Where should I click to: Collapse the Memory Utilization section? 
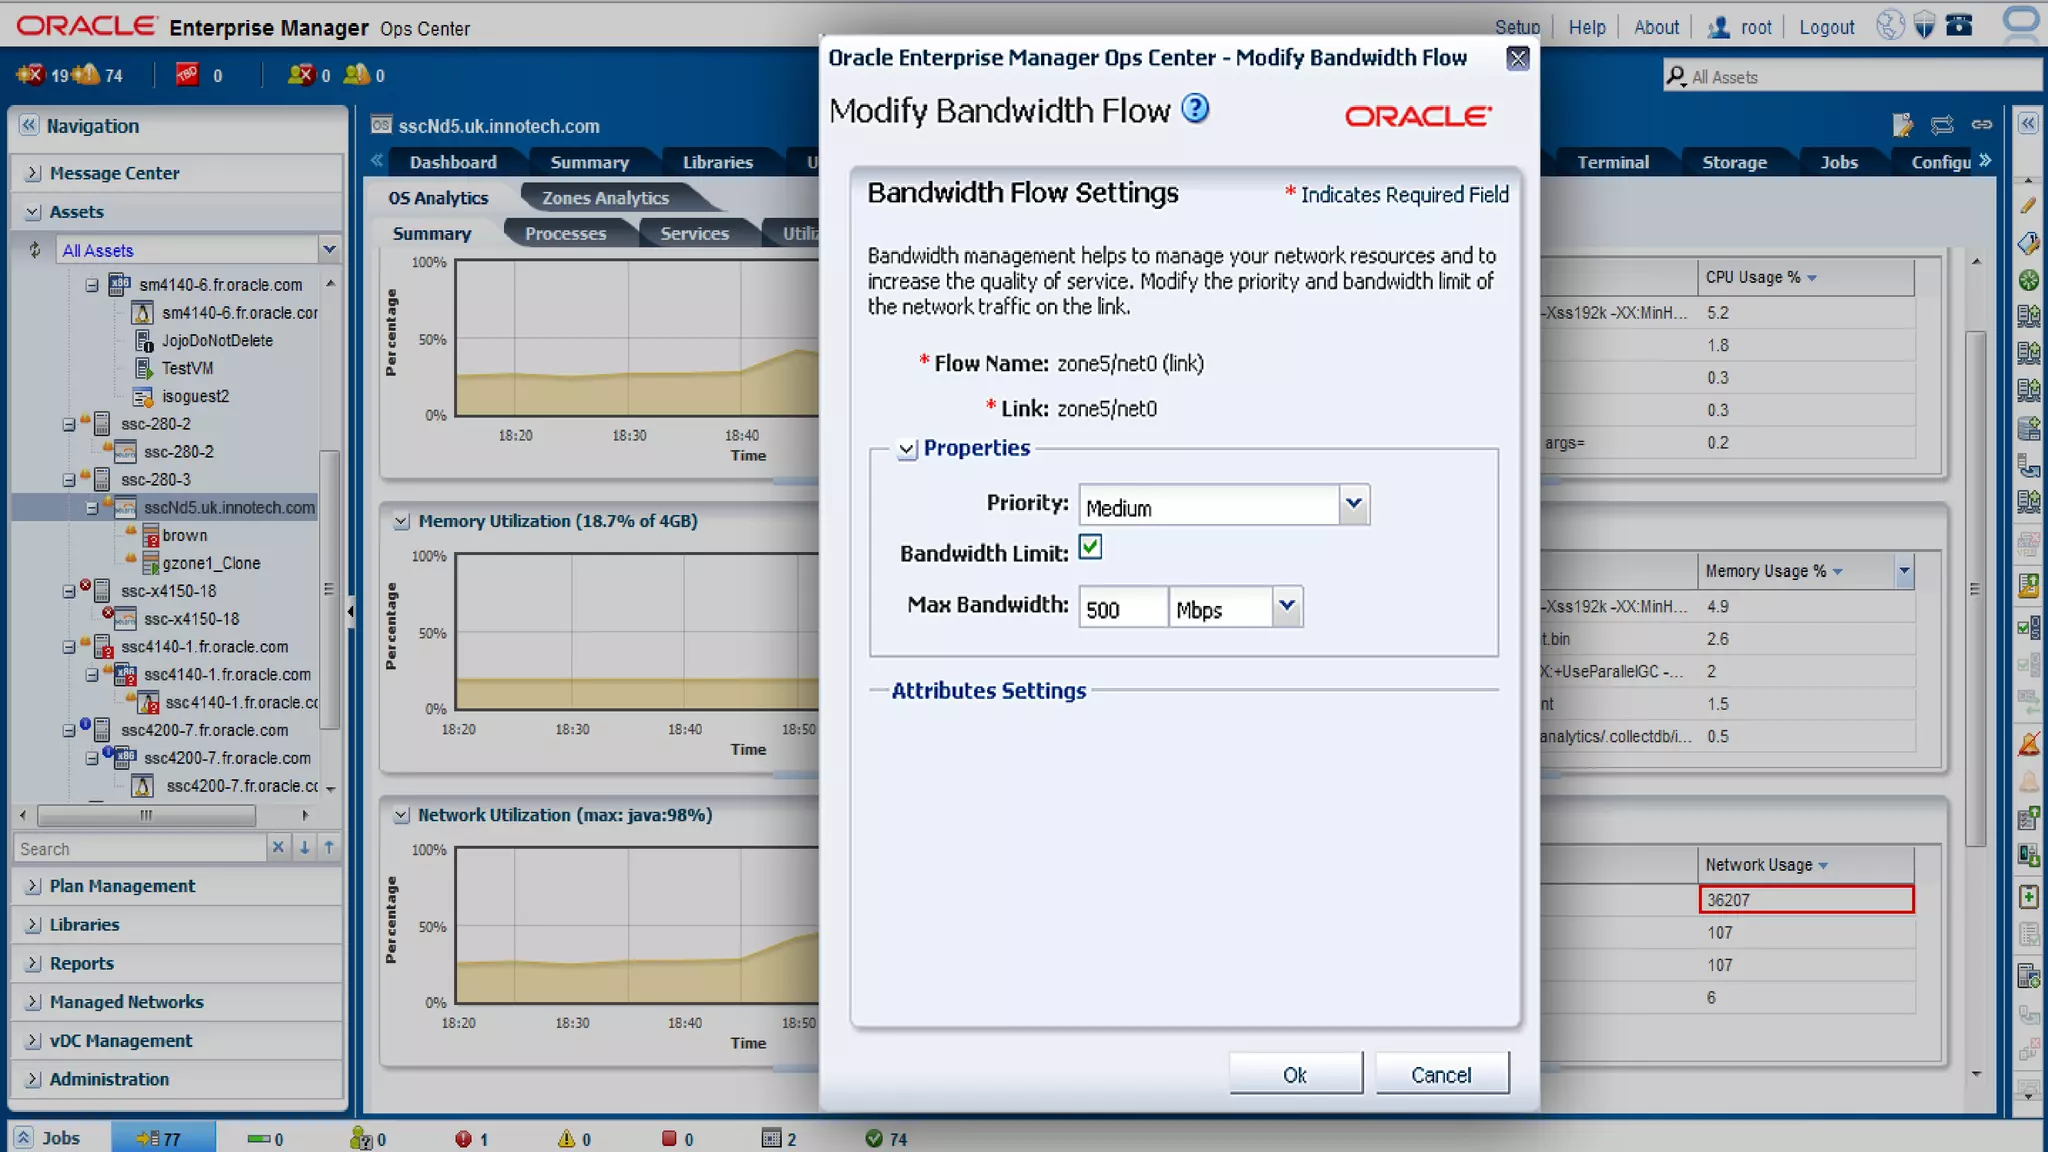click(x=401, y=521)
